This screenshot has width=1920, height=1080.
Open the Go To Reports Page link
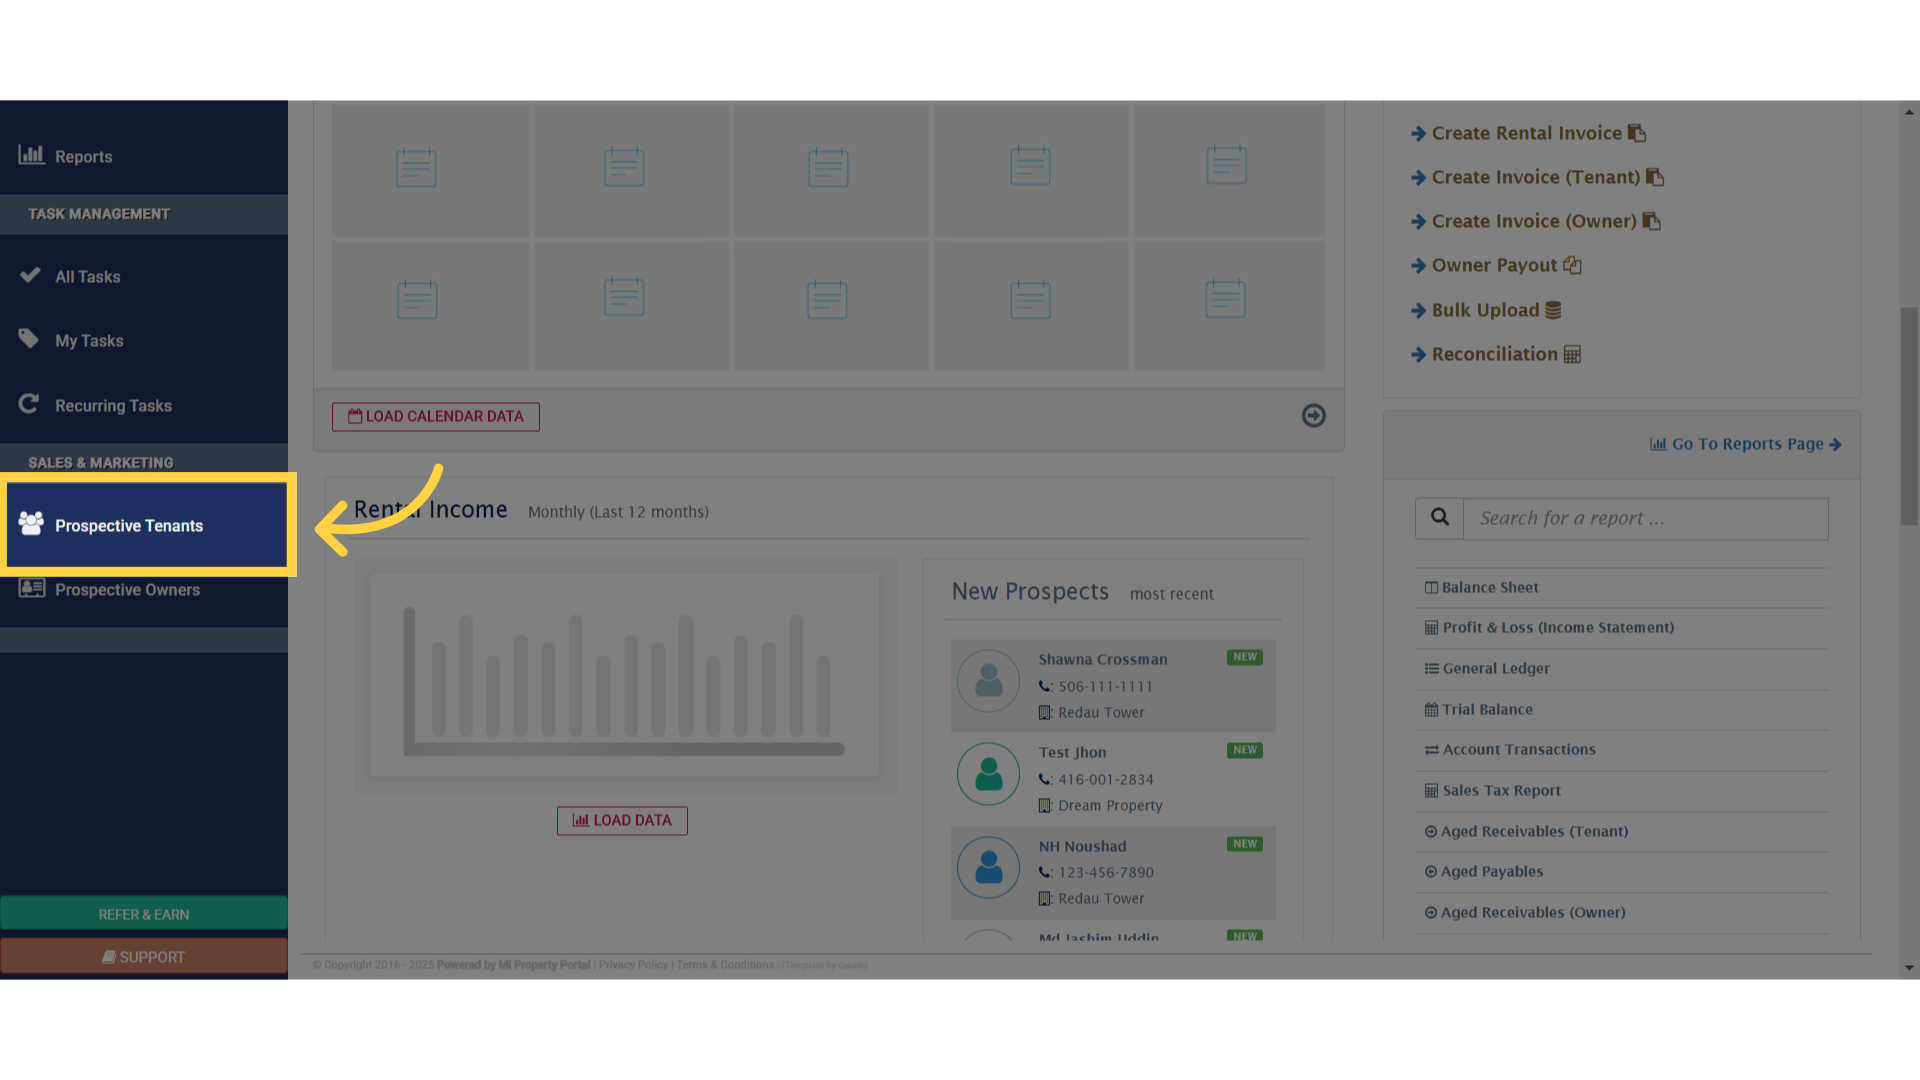point(1746,444)
